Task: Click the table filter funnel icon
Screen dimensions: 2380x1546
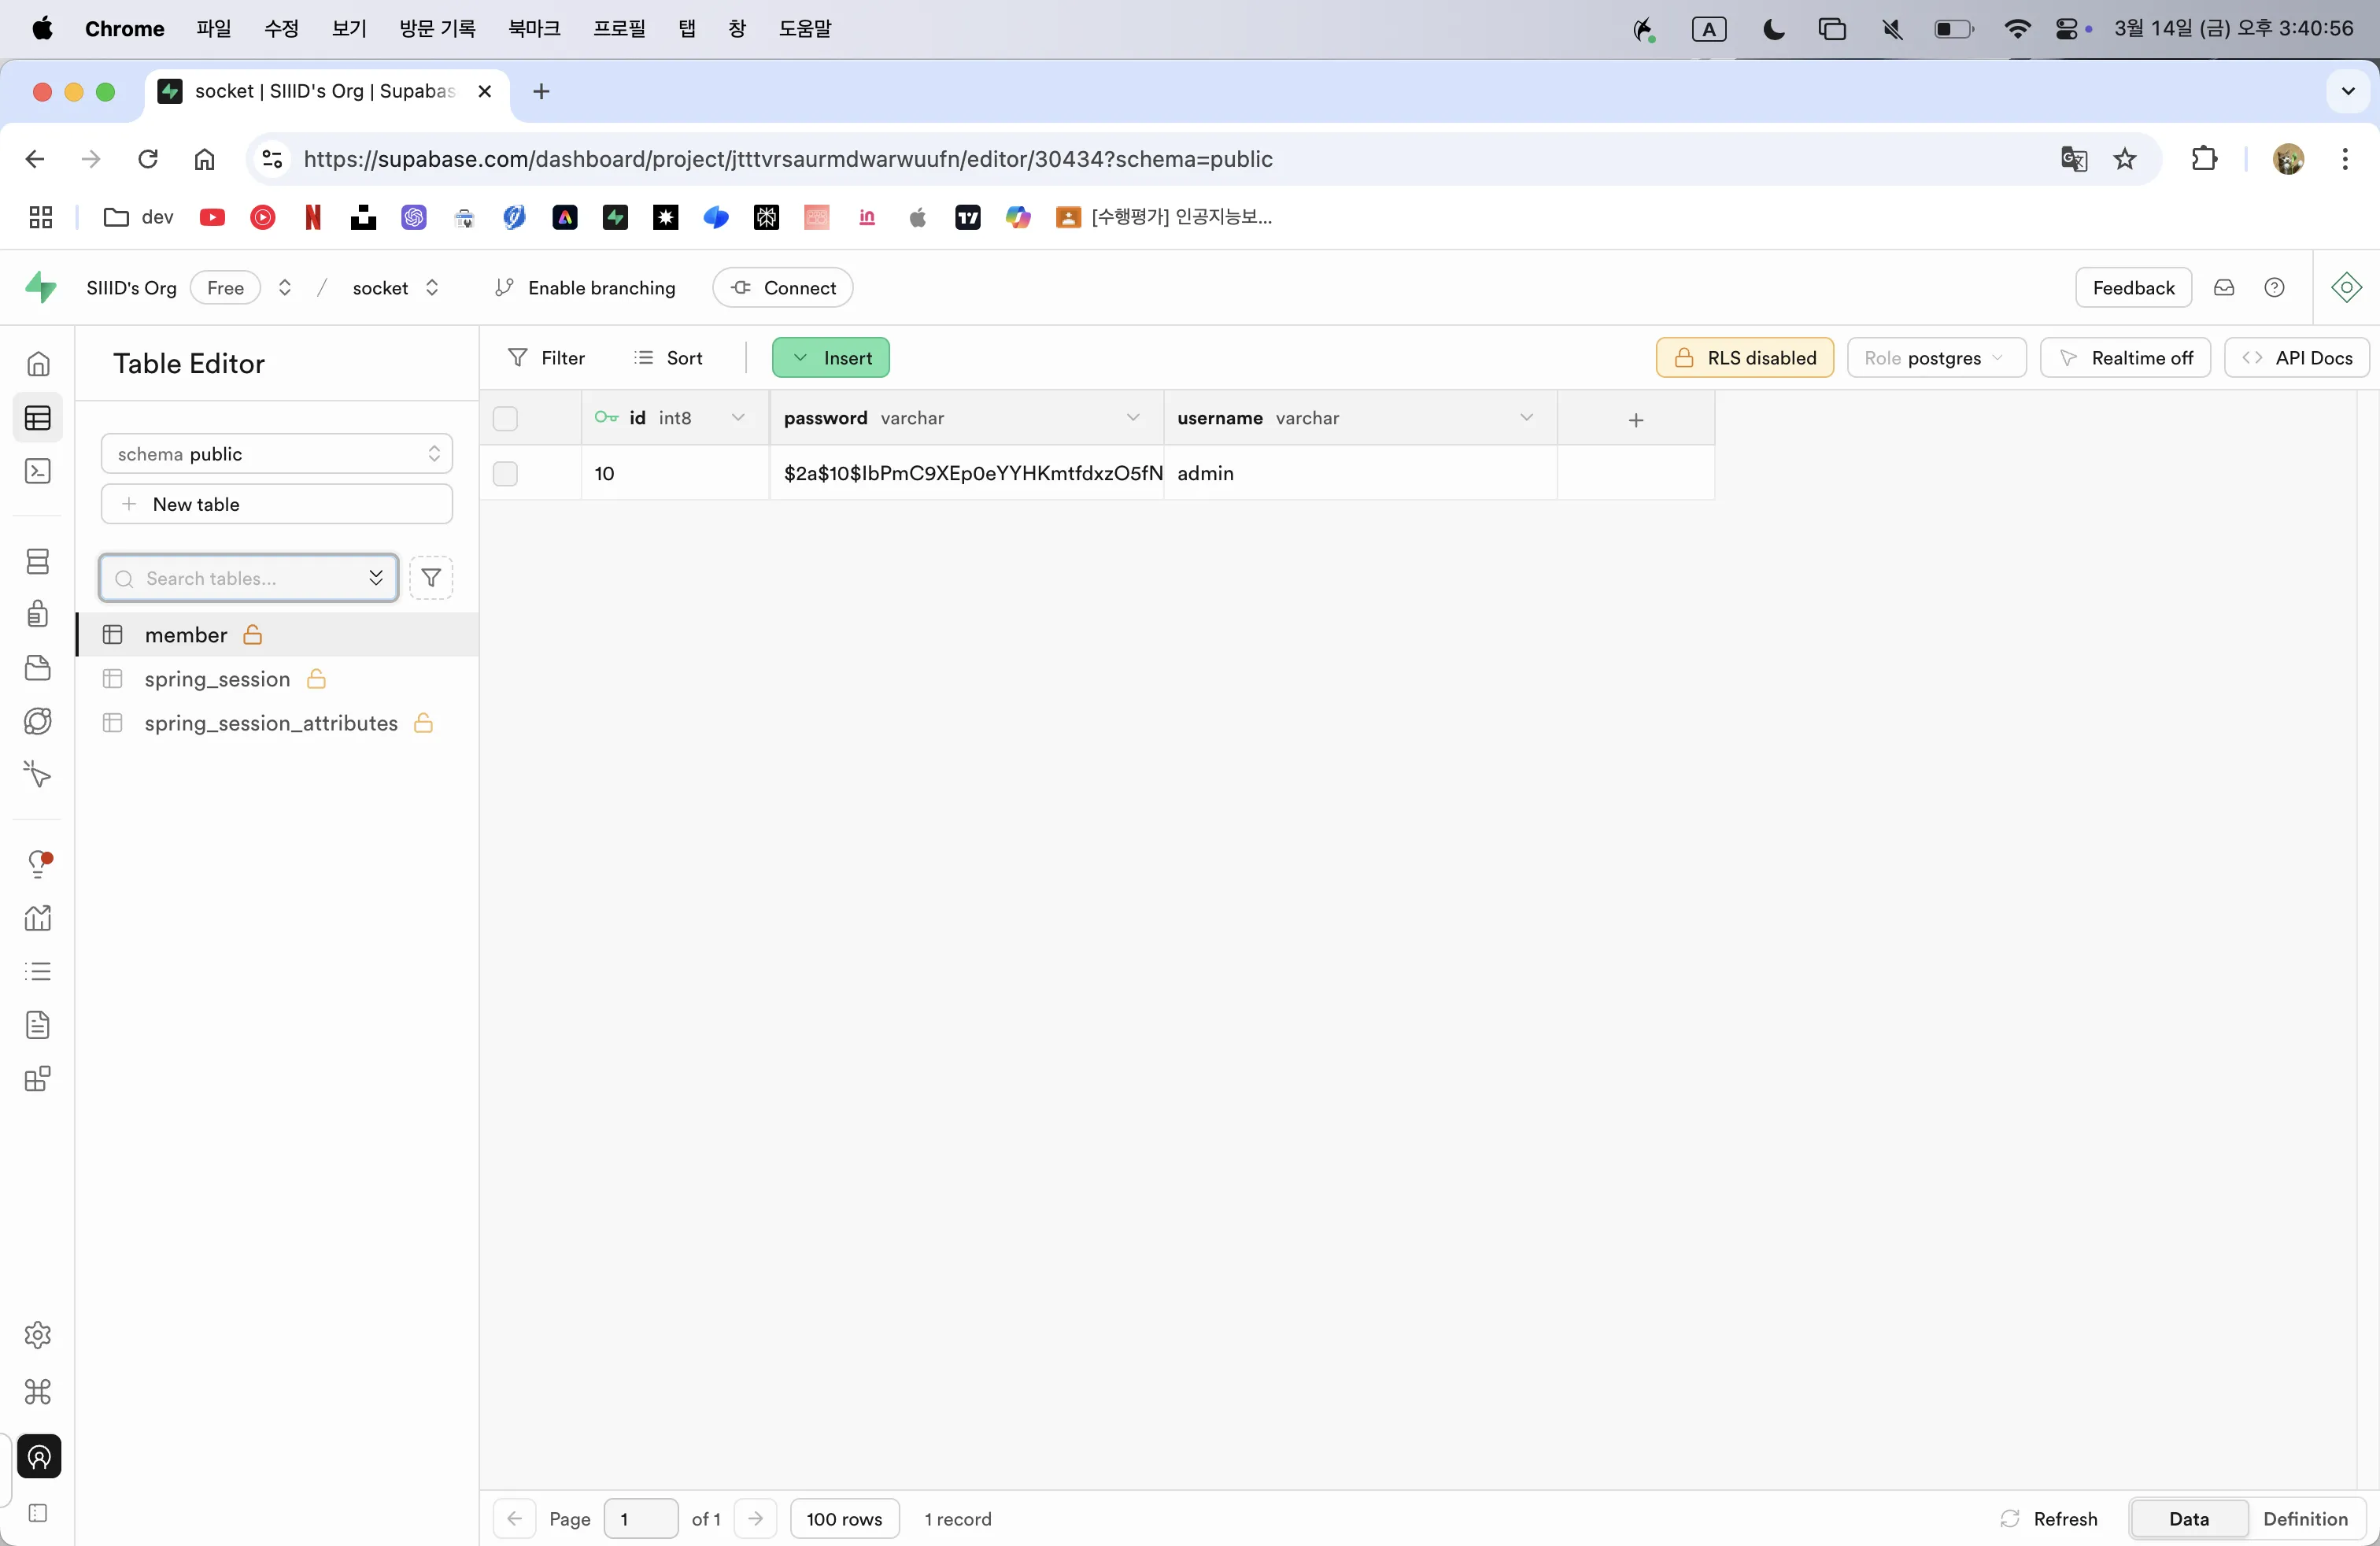Action: click(431, 578)
